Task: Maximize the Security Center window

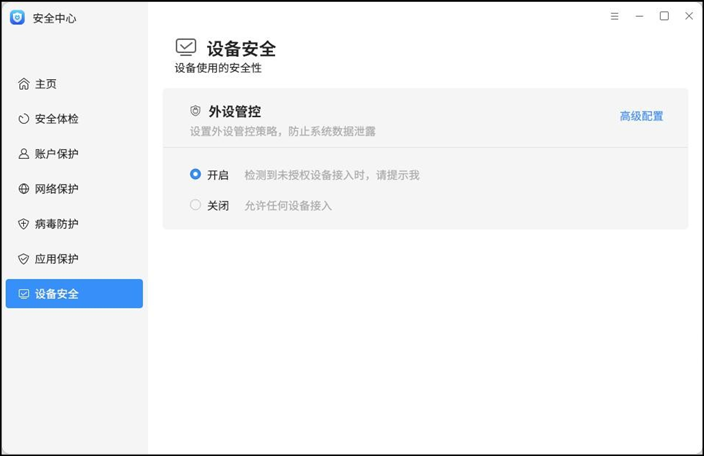Action: [x=664, y=16]
